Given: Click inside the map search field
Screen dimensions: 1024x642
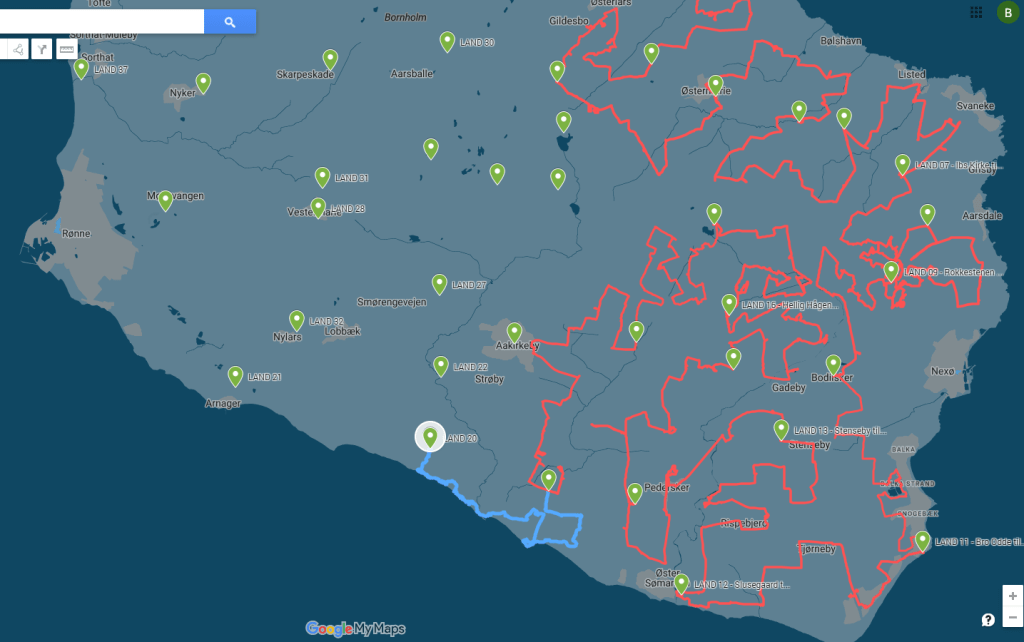Looking at the screenshot, I should pyautogui.click(x=100, y=21).
